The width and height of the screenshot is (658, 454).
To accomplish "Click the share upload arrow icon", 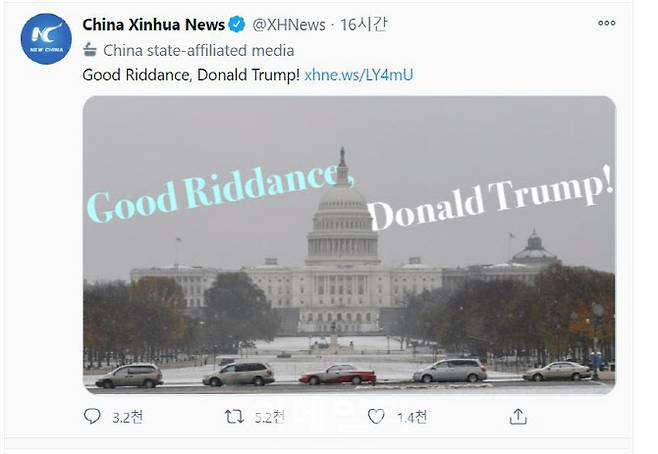I will (518, 416).
